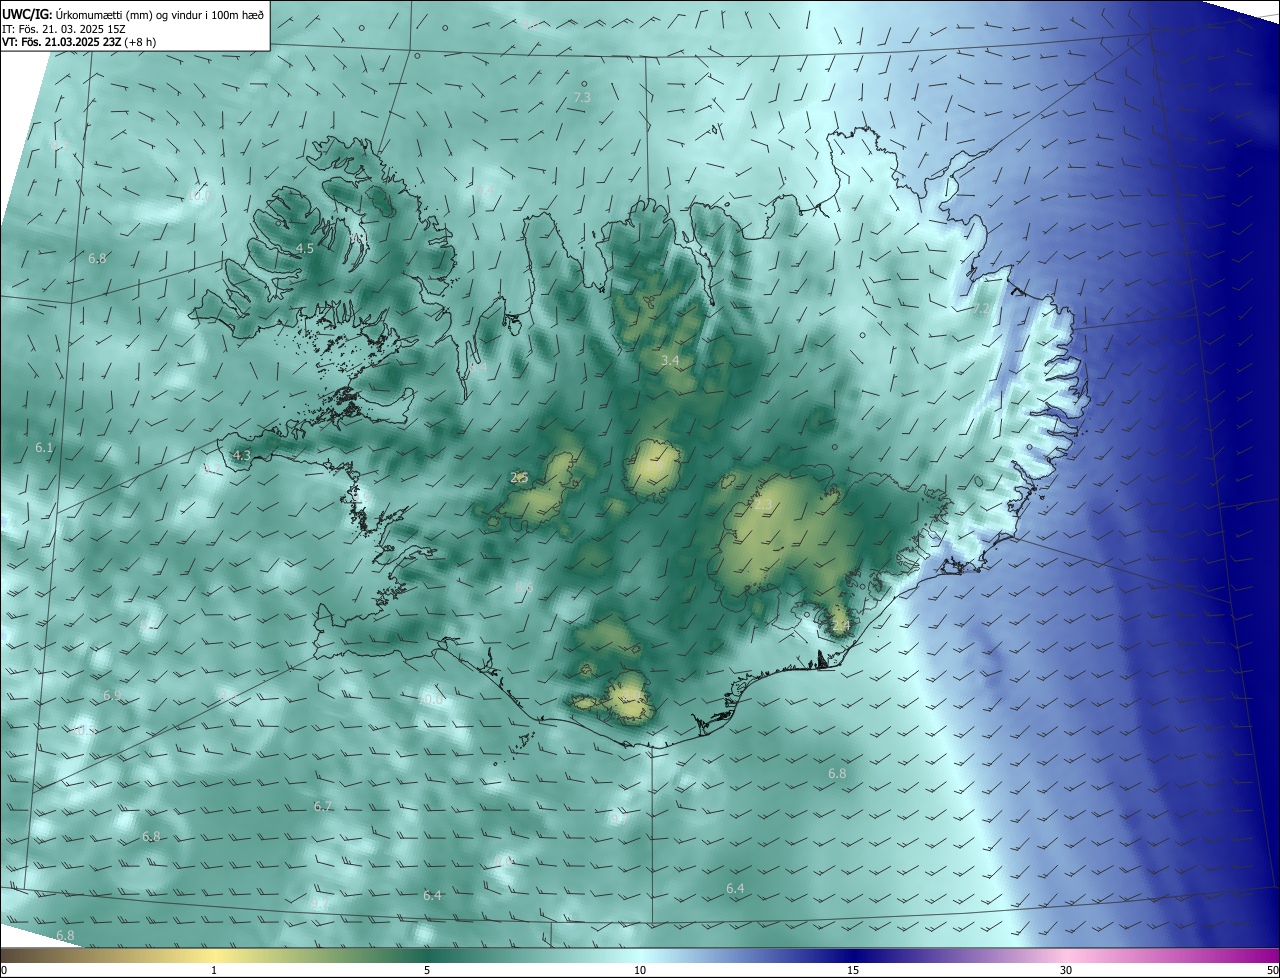Viewport: 1280px width, 978px height.
Task: Click the valid time 'VT: Fös. 21.03.2025 23Z (+8 h)'
Action: pyautogui.click(x=79, y=42)
